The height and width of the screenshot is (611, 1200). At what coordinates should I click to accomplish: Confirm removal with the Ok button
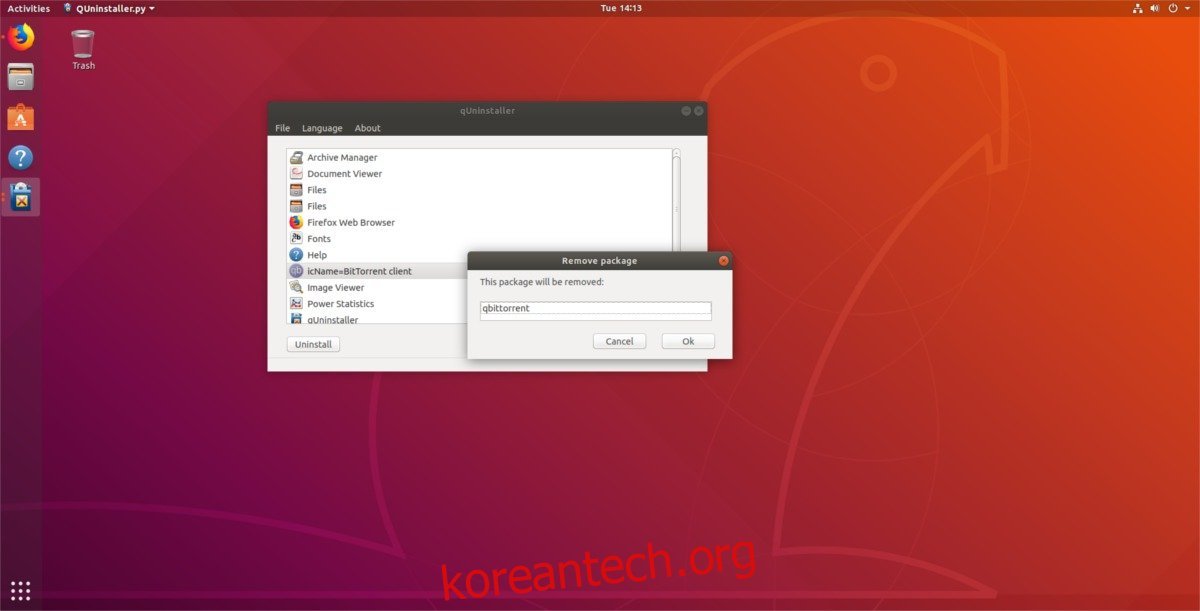pyautogui.click(x=687, y=340)
